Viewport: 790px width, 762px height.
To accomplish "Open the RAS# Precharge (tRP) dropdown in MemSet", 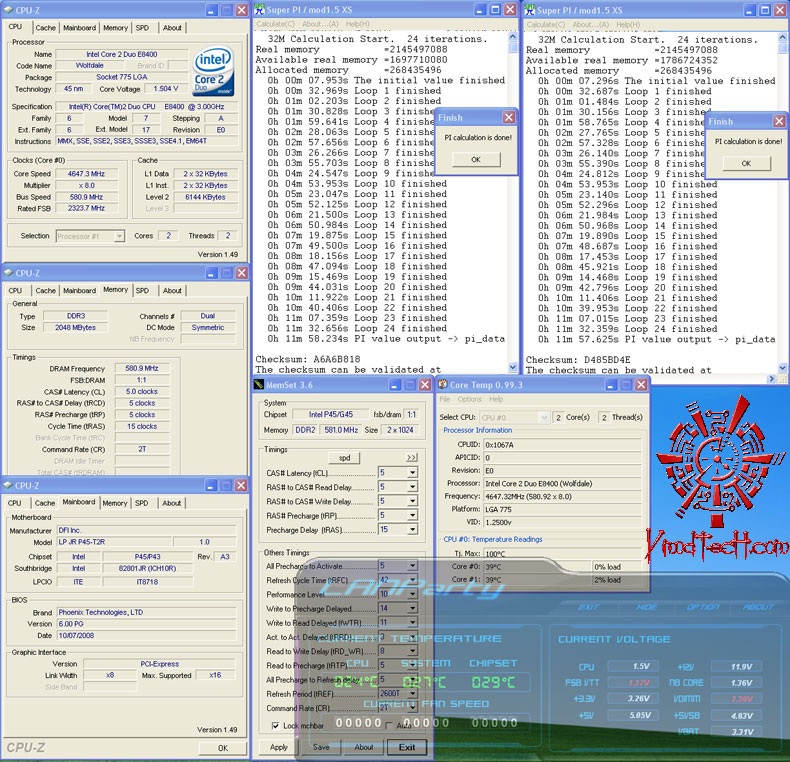I will (413, 515).
